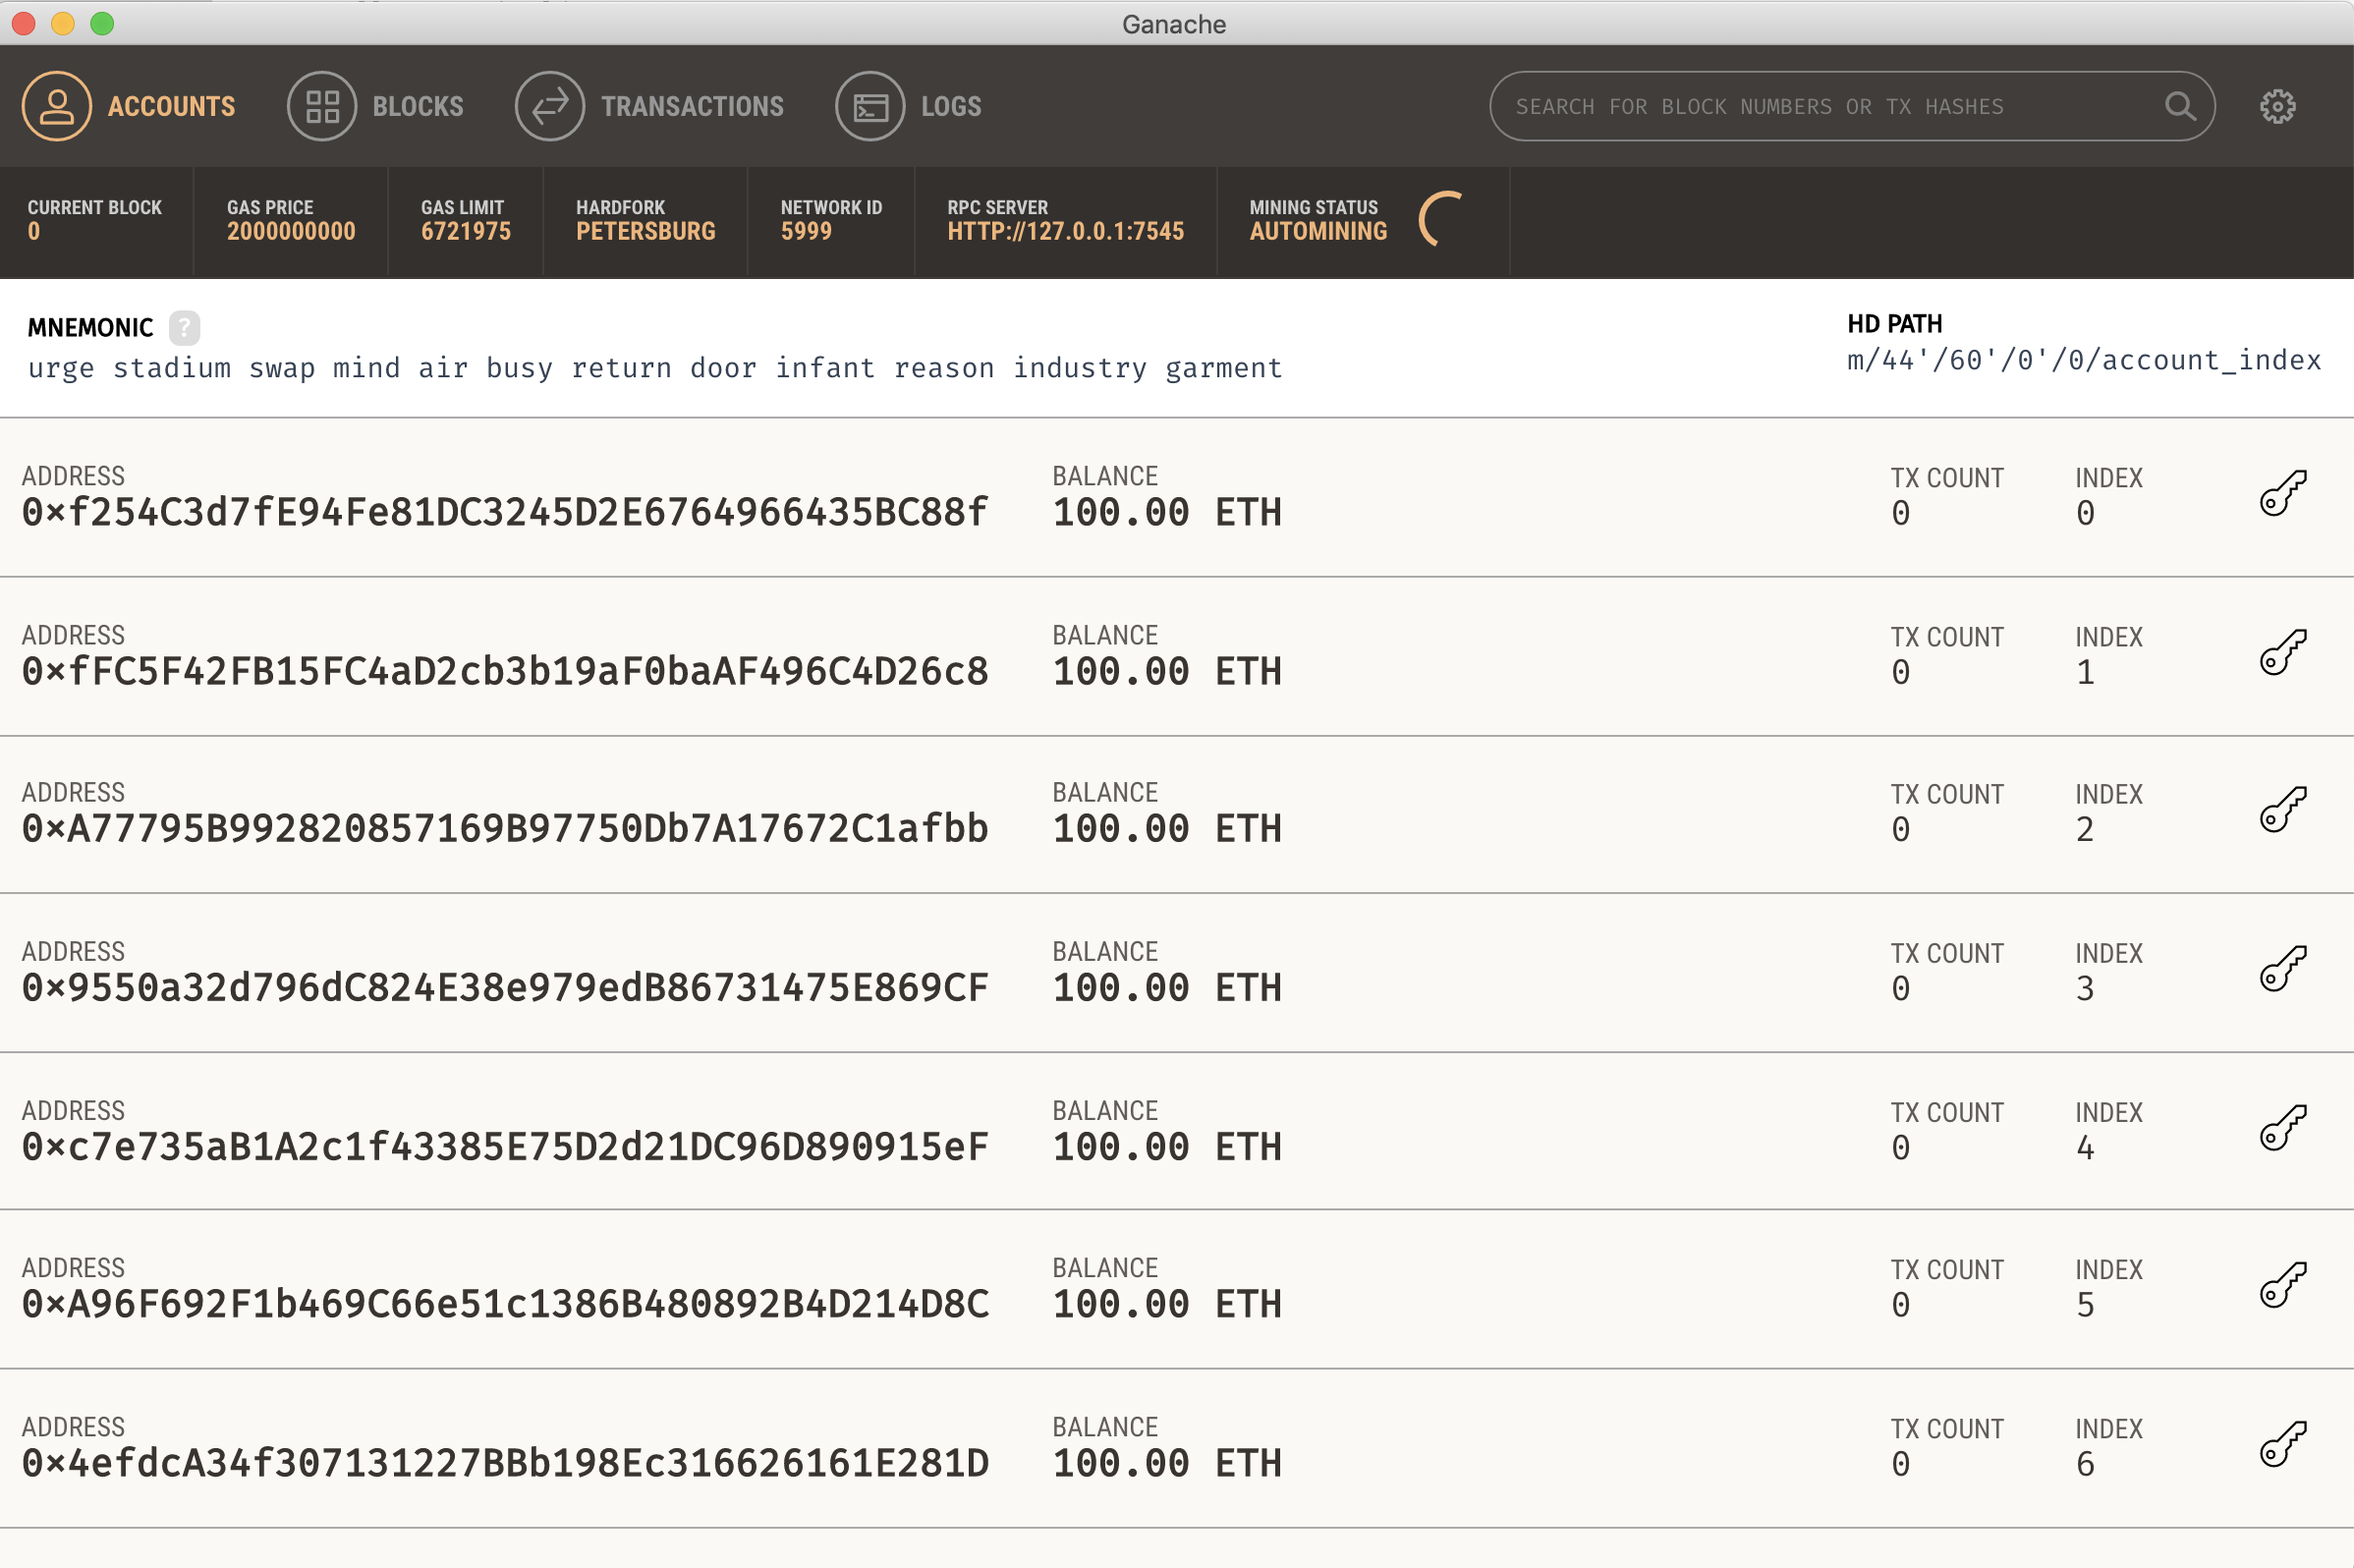Reveal key for account index 4
The image size is (2354, 1568).
pos(2282,1127)
